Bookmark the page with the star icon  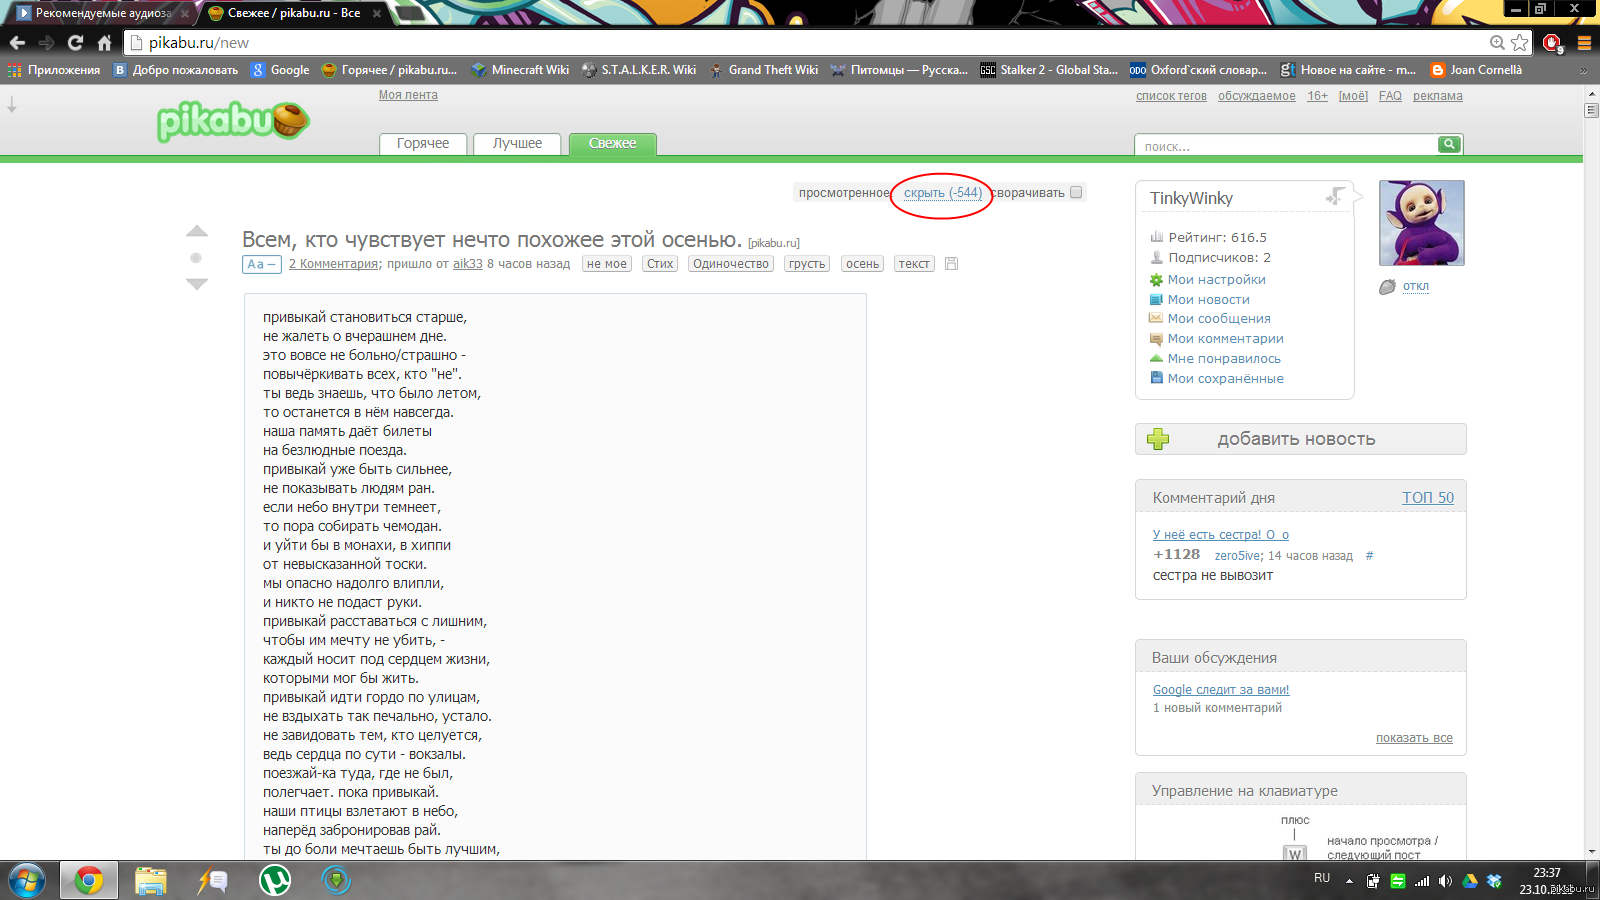(1520, 42)
